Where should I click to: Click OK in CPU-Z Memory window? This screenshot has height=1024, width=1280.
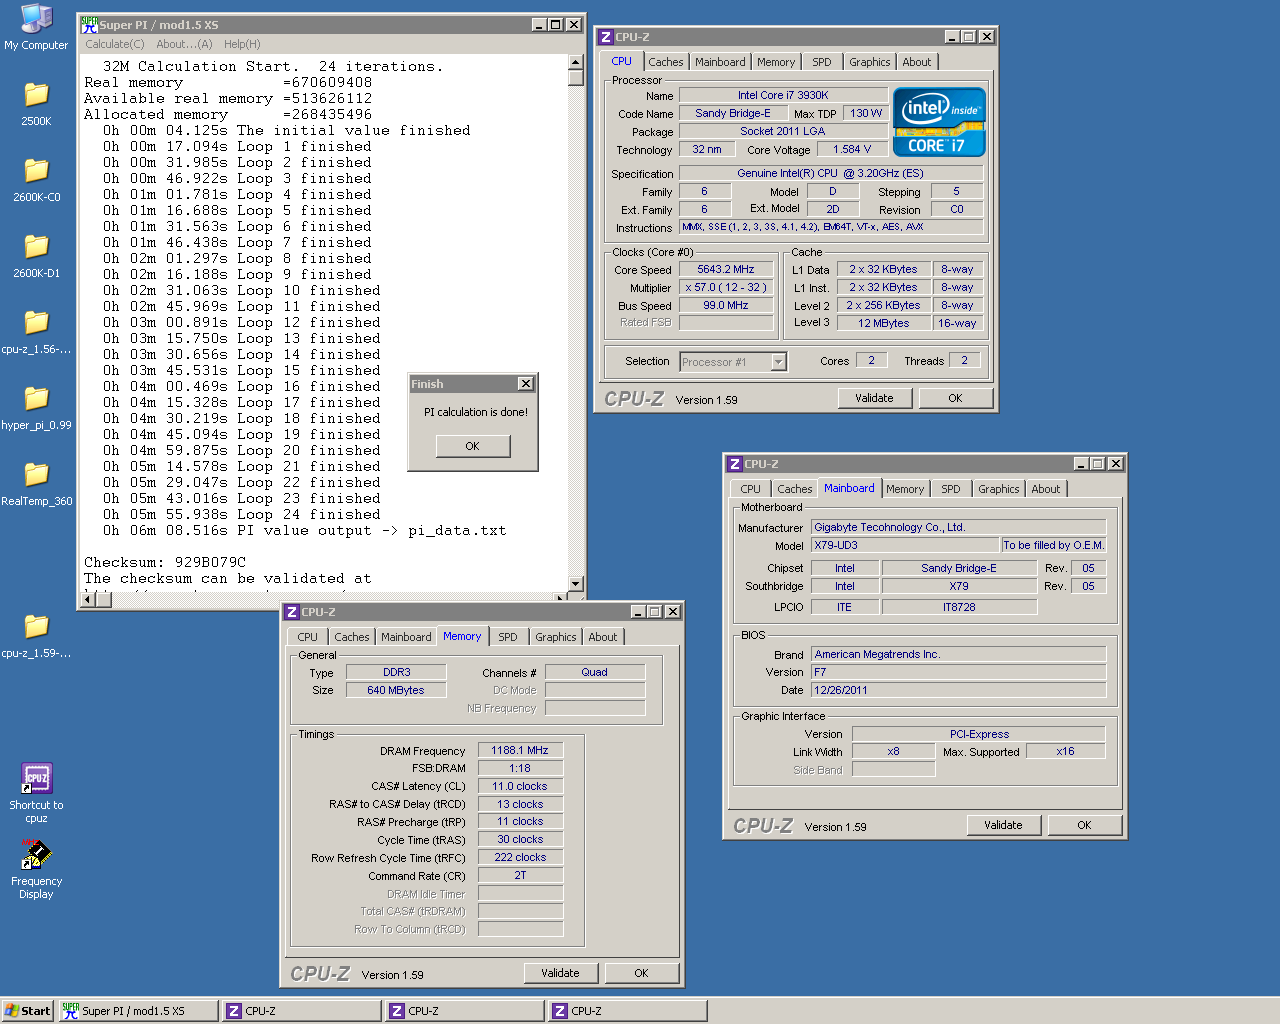(x=641, y=973)
